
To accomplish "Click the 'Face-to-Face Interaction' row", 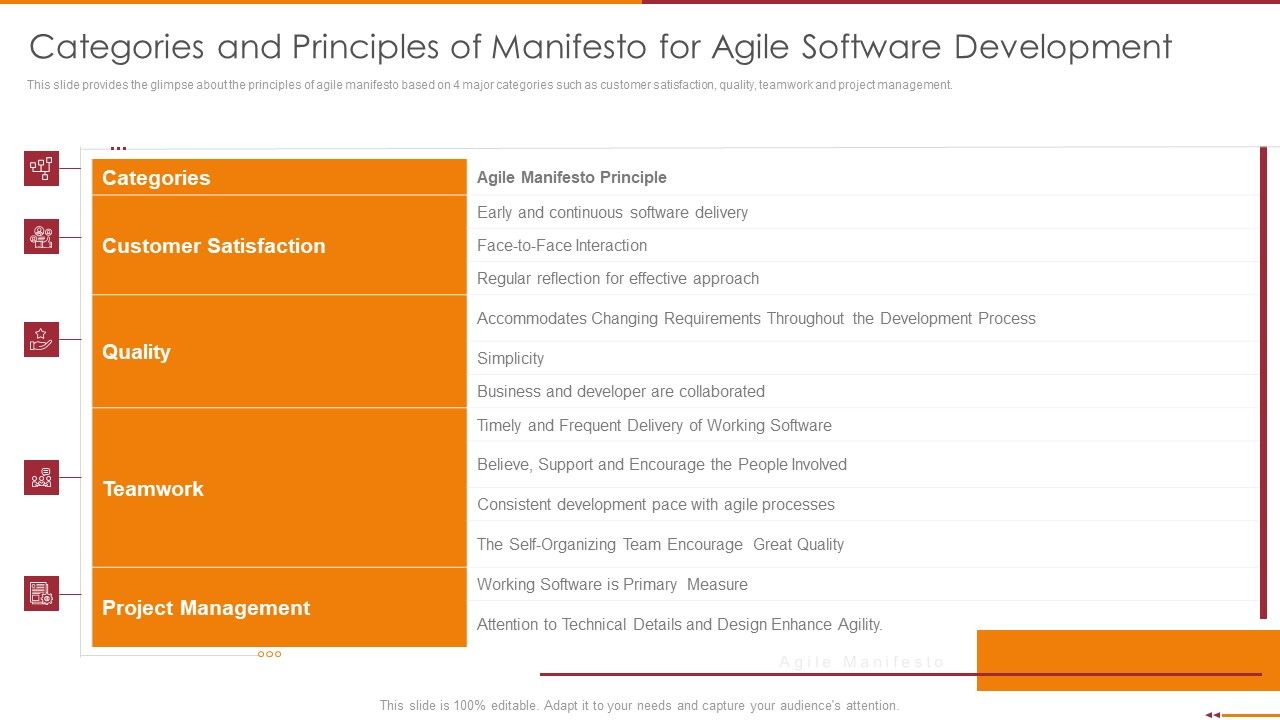I will [863, 245].
